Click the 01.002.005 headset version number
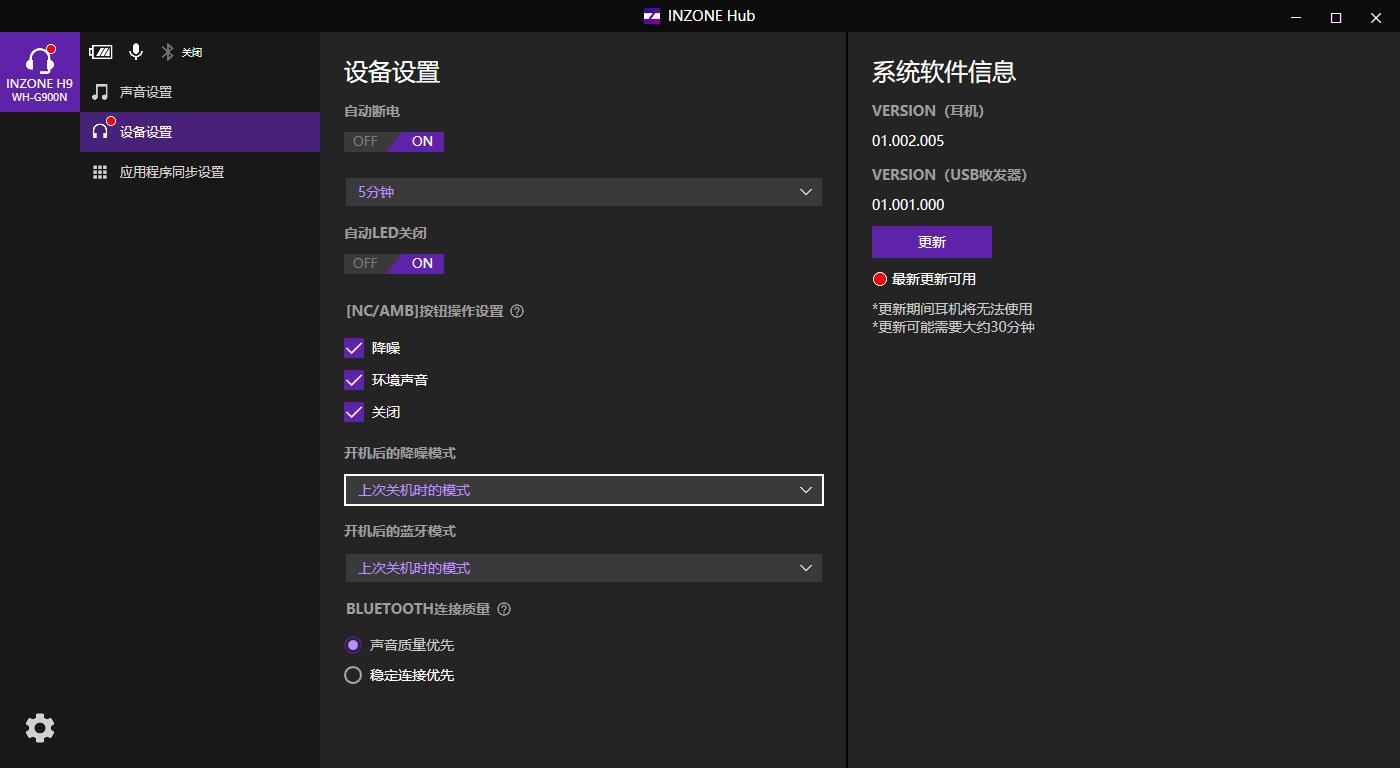This screenshot has width=1400, height=768. (908, 141)
